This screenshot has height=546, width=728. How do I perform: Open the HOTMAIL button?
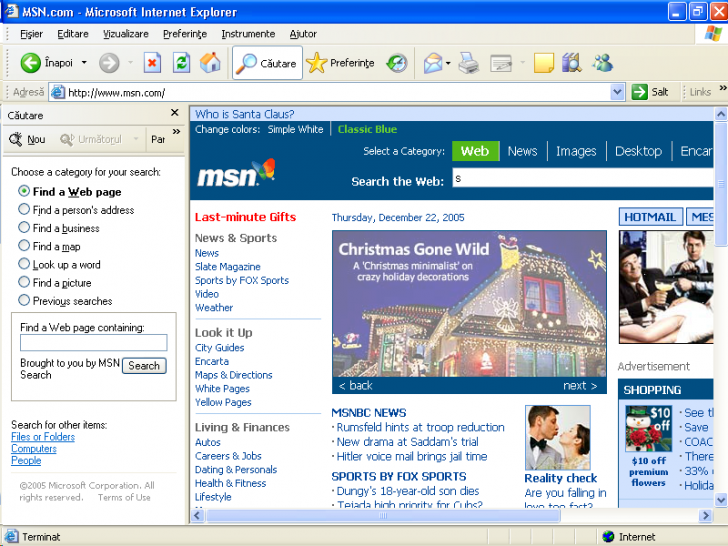[650, 217]
